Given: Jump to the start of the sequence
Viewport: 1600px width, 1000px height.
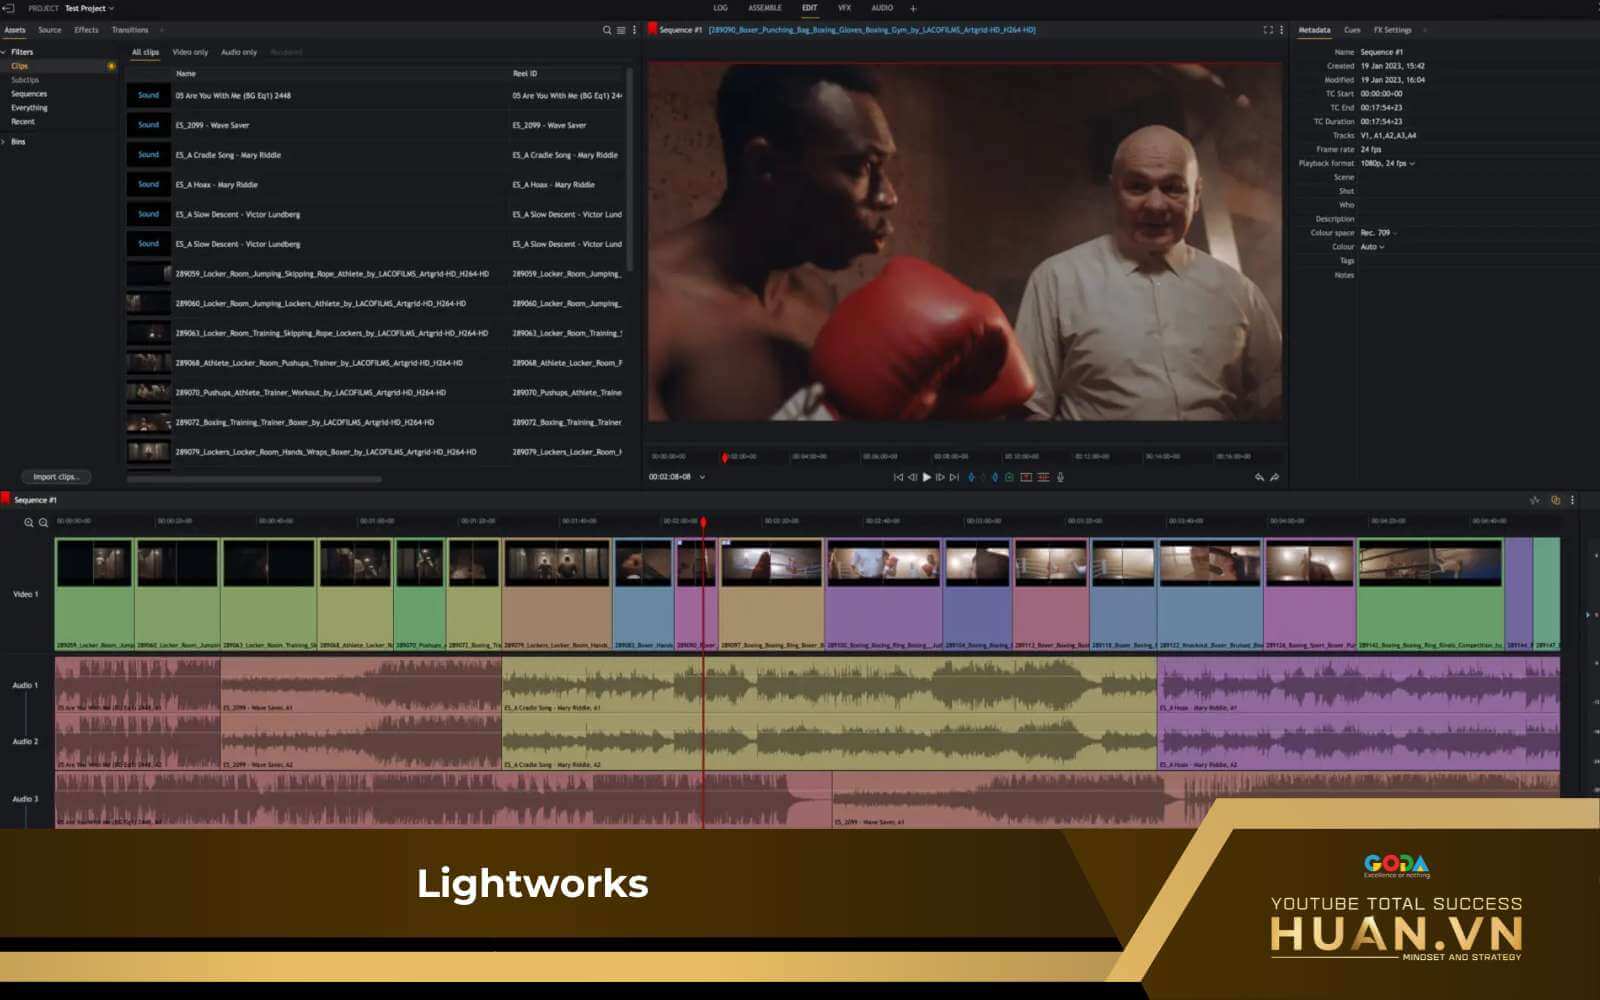Looking at the screenshot, I should coord(898,477).
